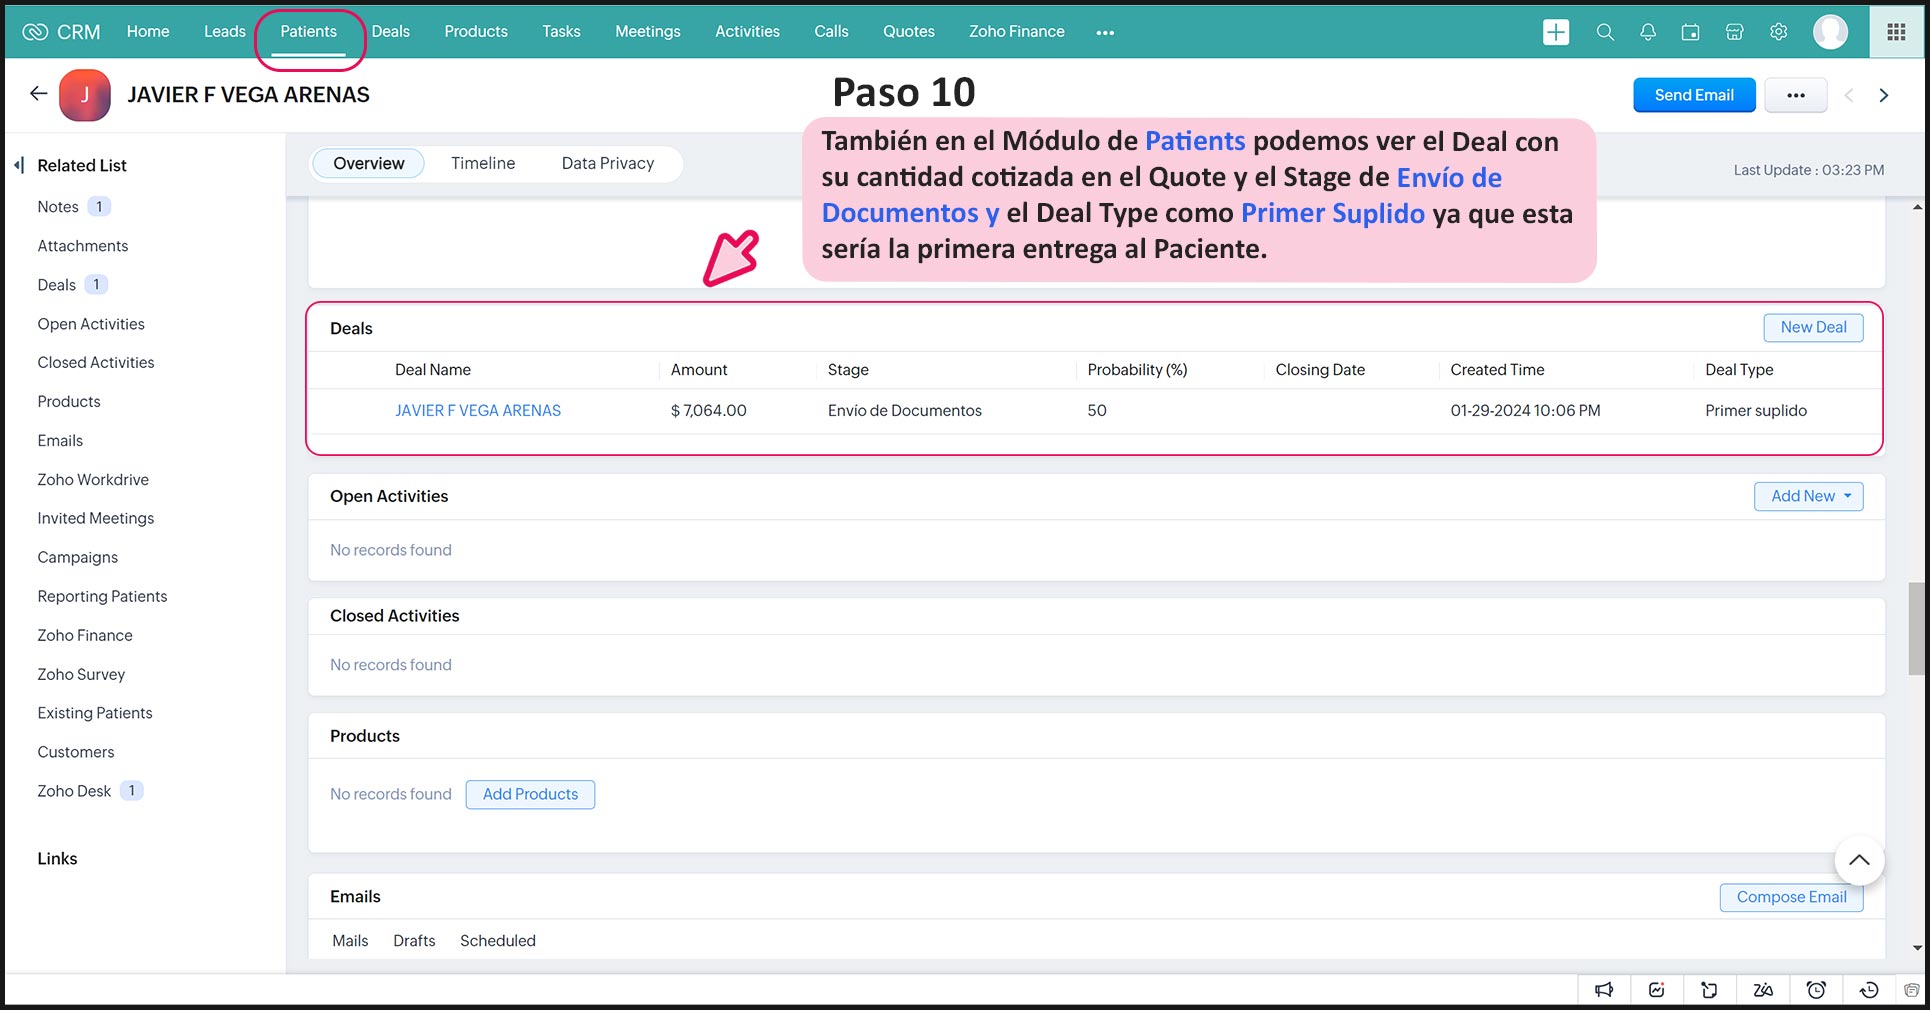The image size is (1930, 1010).
Task: Open the apps grid launcher icon
Action: (1896, 32)
